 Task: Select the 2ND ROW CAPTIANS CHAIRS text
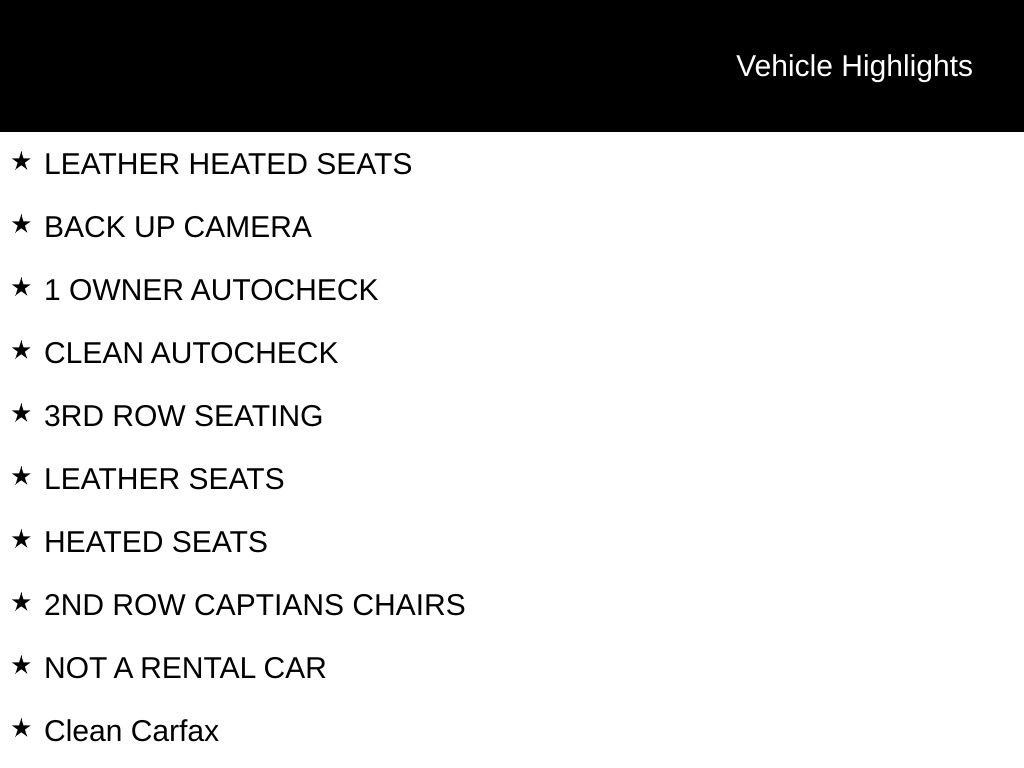click(255, 605)
